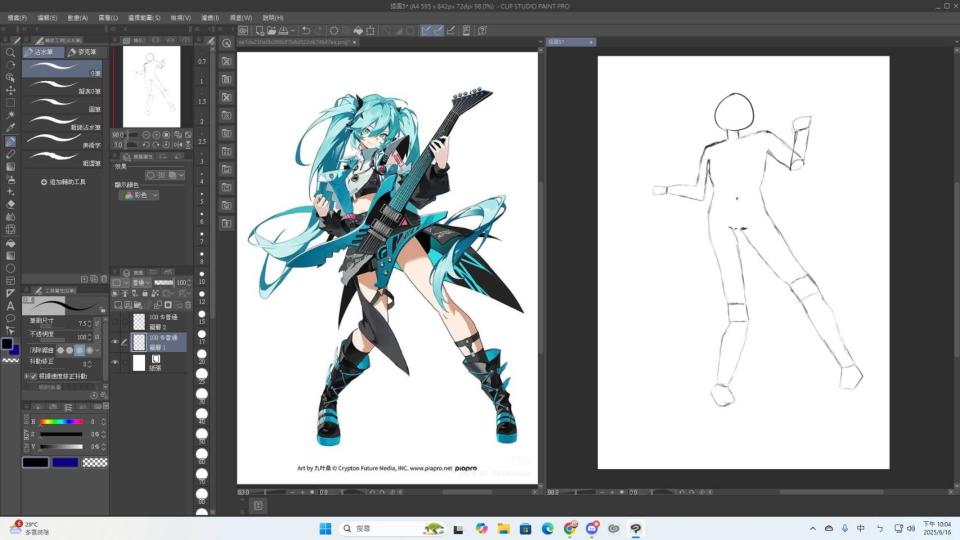
Task: Show the topmost layer 2 visibility box
Action: click(x=115, y=321)
